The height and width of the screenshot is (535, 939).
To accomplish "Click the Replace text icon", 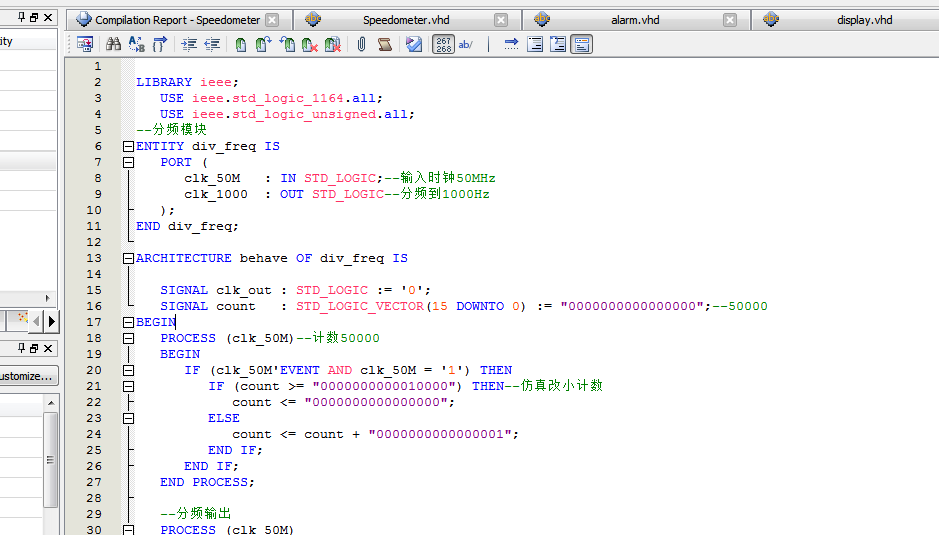I will click(x=136, y=44).
